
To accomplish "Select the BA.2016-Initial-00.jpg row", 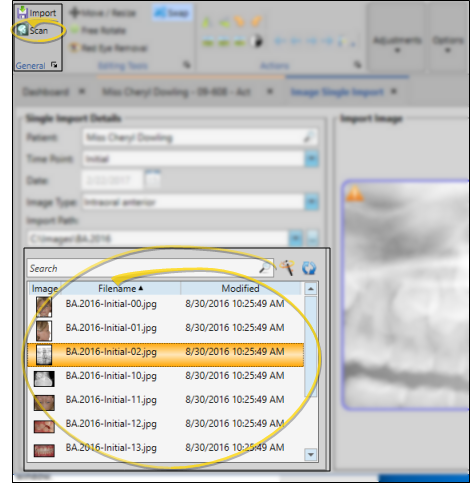I will click(166, 306).
